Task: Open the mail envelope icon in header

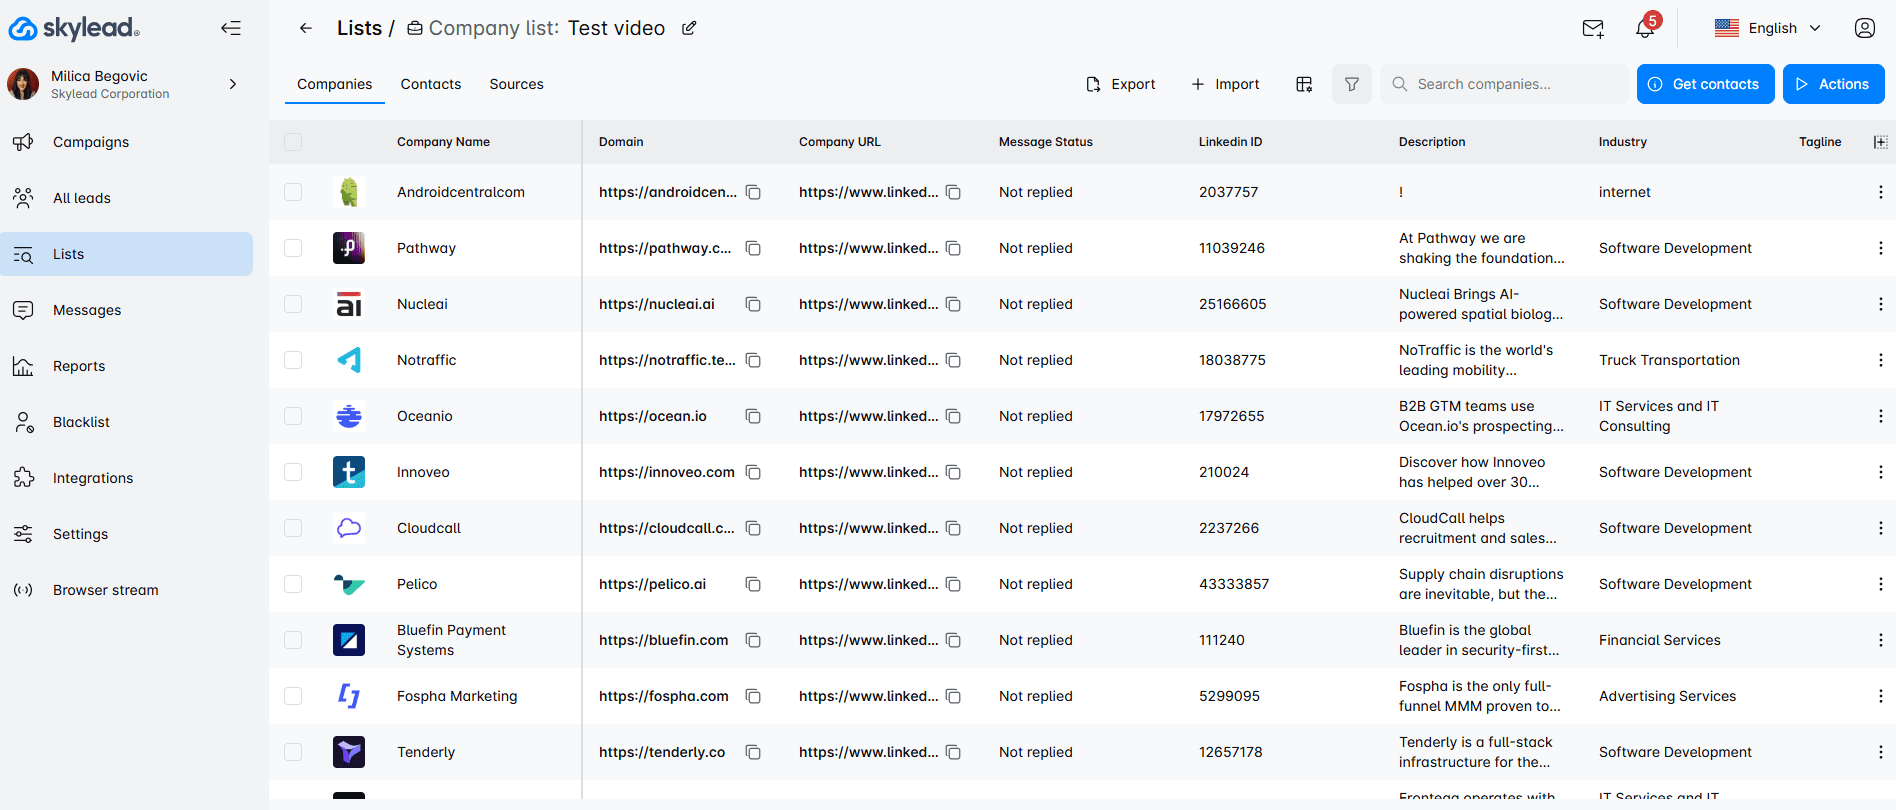Action: [1593, 28]
